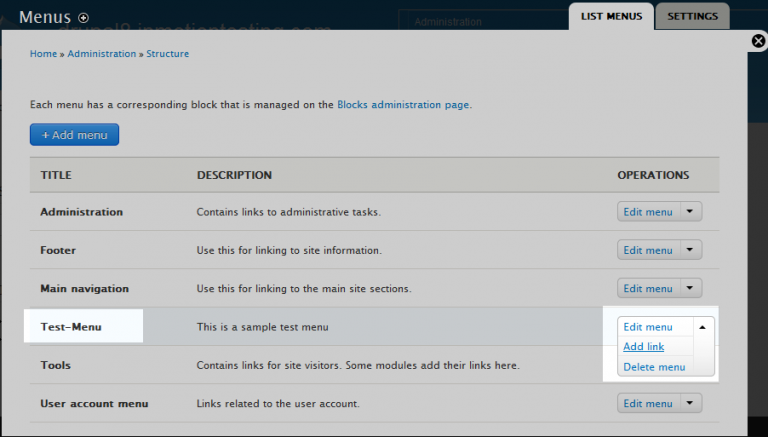768x437 pixels.
Task: Click Edit menu for Footer row
Action: (x=647, y=250)
